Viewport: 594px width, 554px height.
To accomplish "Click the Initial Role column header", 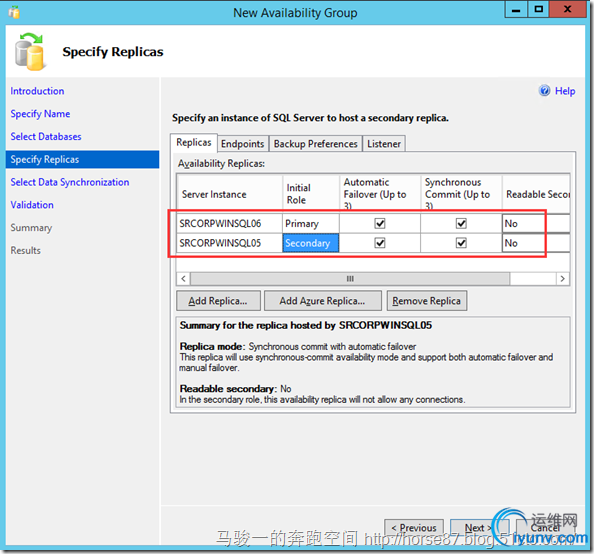I will pos(311,194).
